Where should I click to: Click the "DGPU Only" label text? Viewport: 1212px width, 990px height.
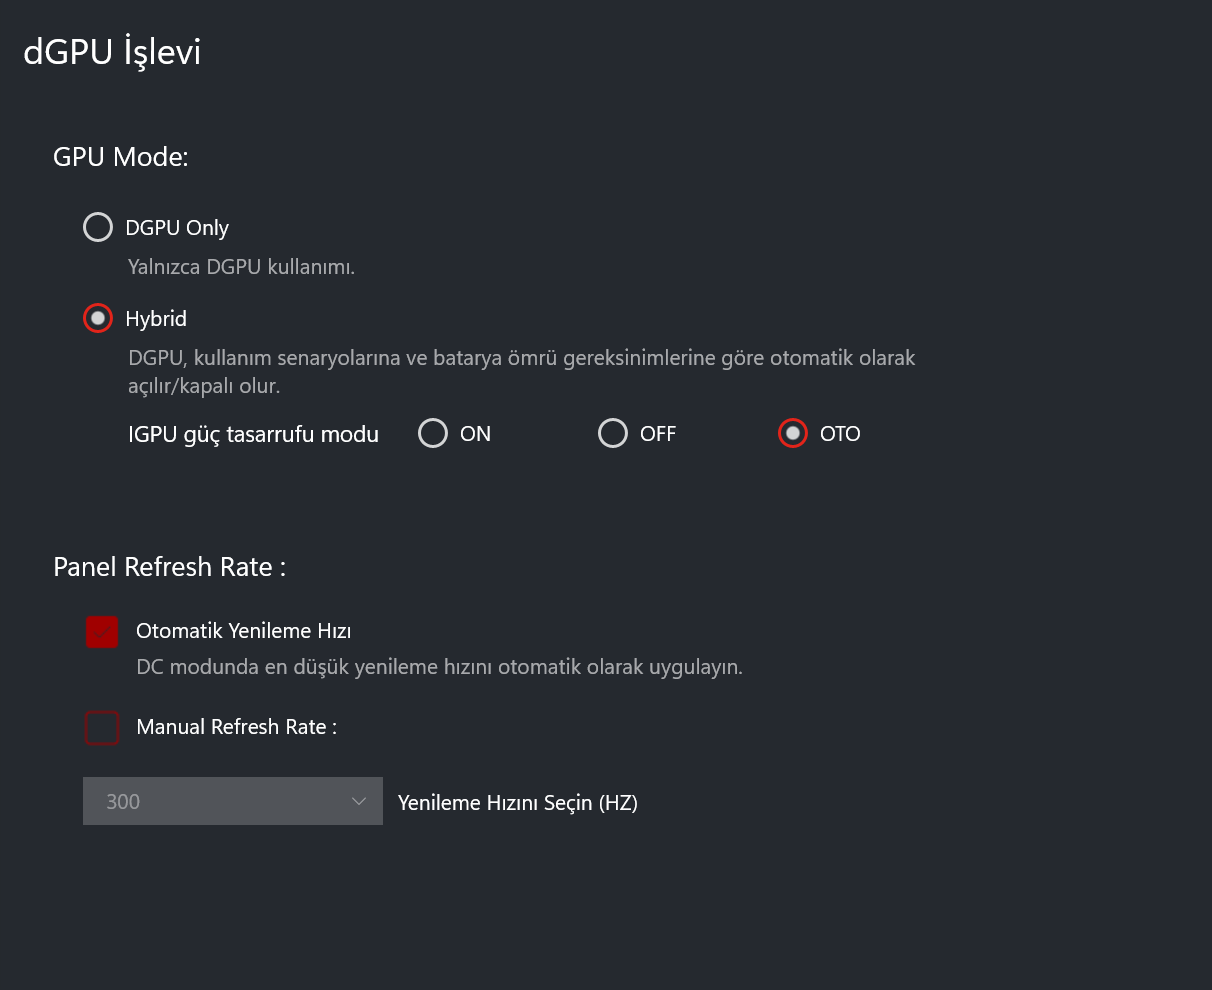177,228
